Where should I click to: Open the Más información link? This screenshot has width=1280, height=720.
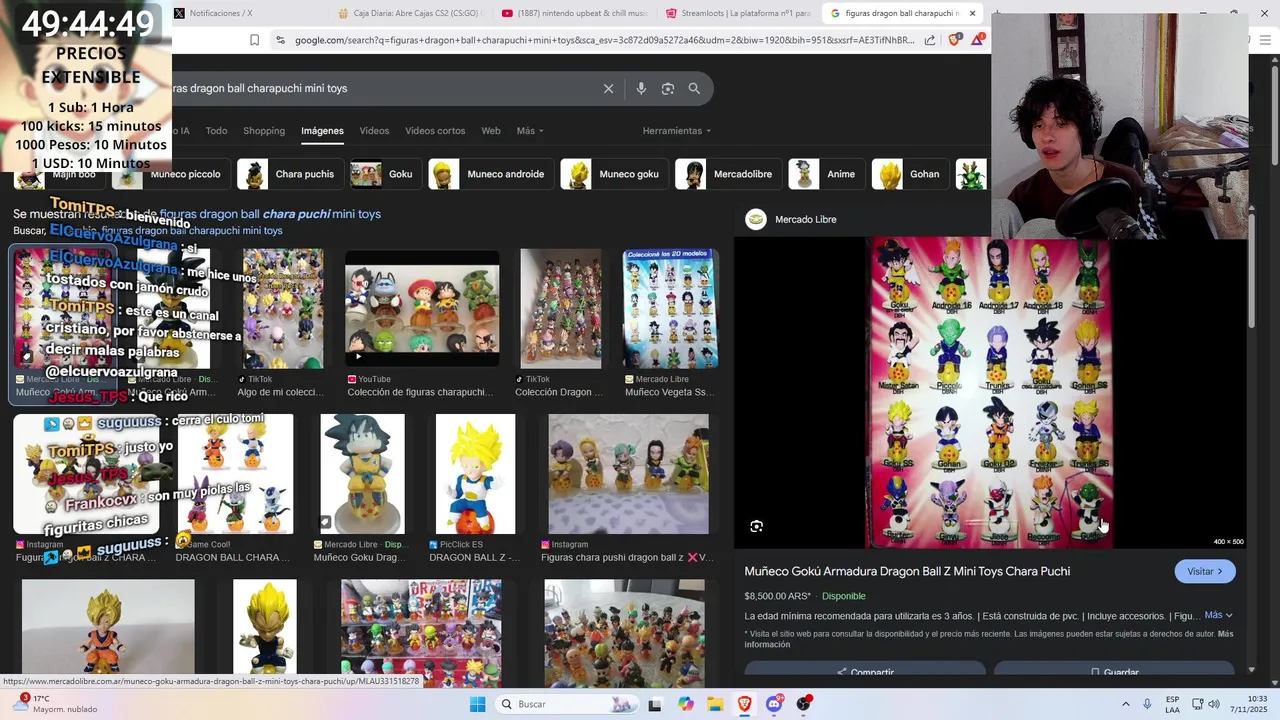(x=990, y=639)
